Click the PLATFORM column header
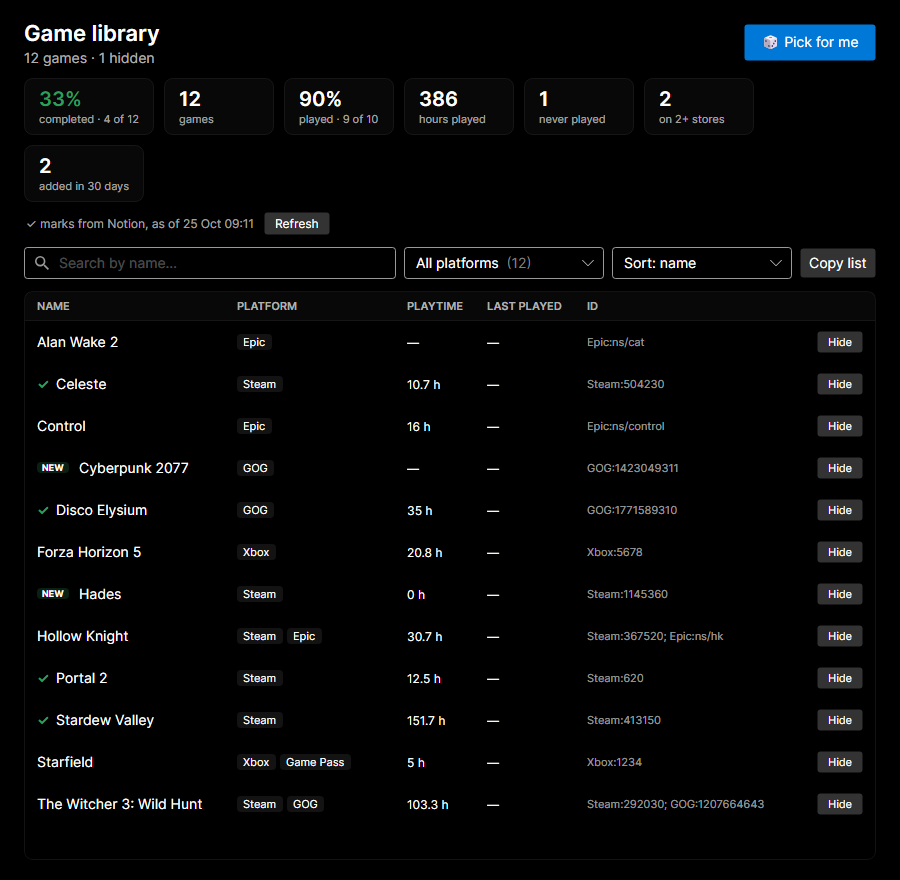 [267, 306]
